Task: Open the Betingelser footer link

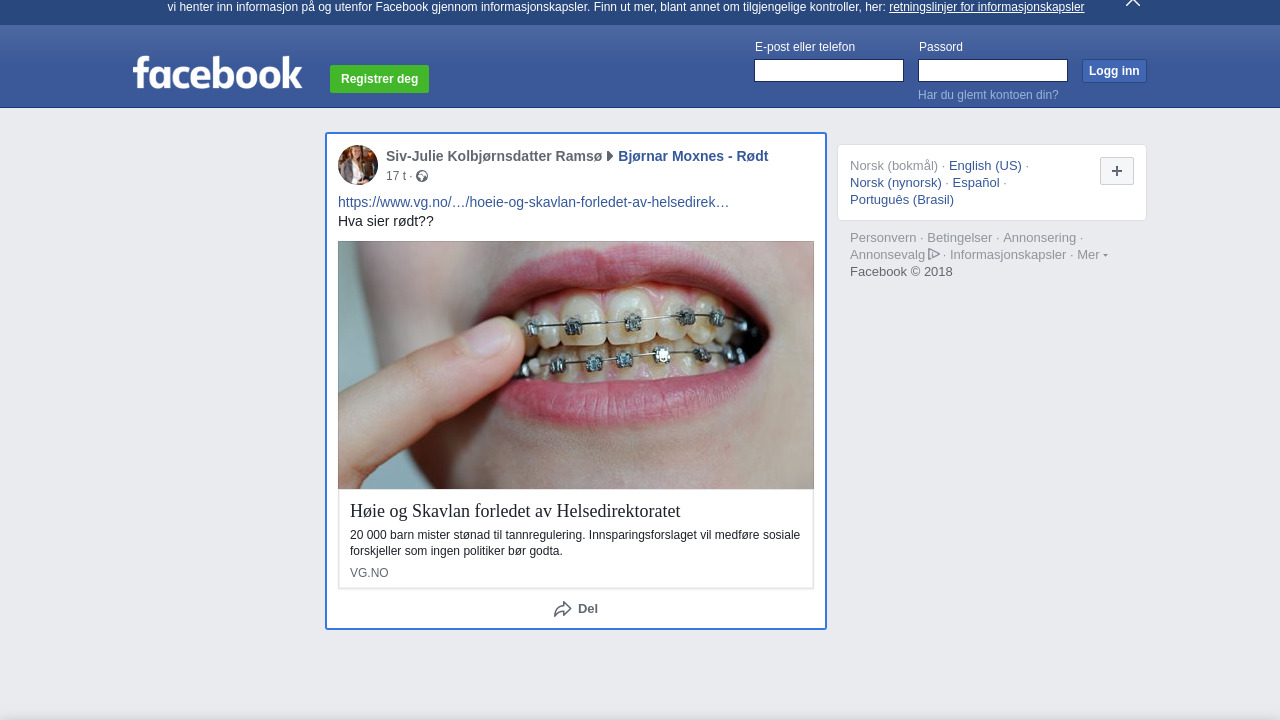Action: [x=959, y=238]
